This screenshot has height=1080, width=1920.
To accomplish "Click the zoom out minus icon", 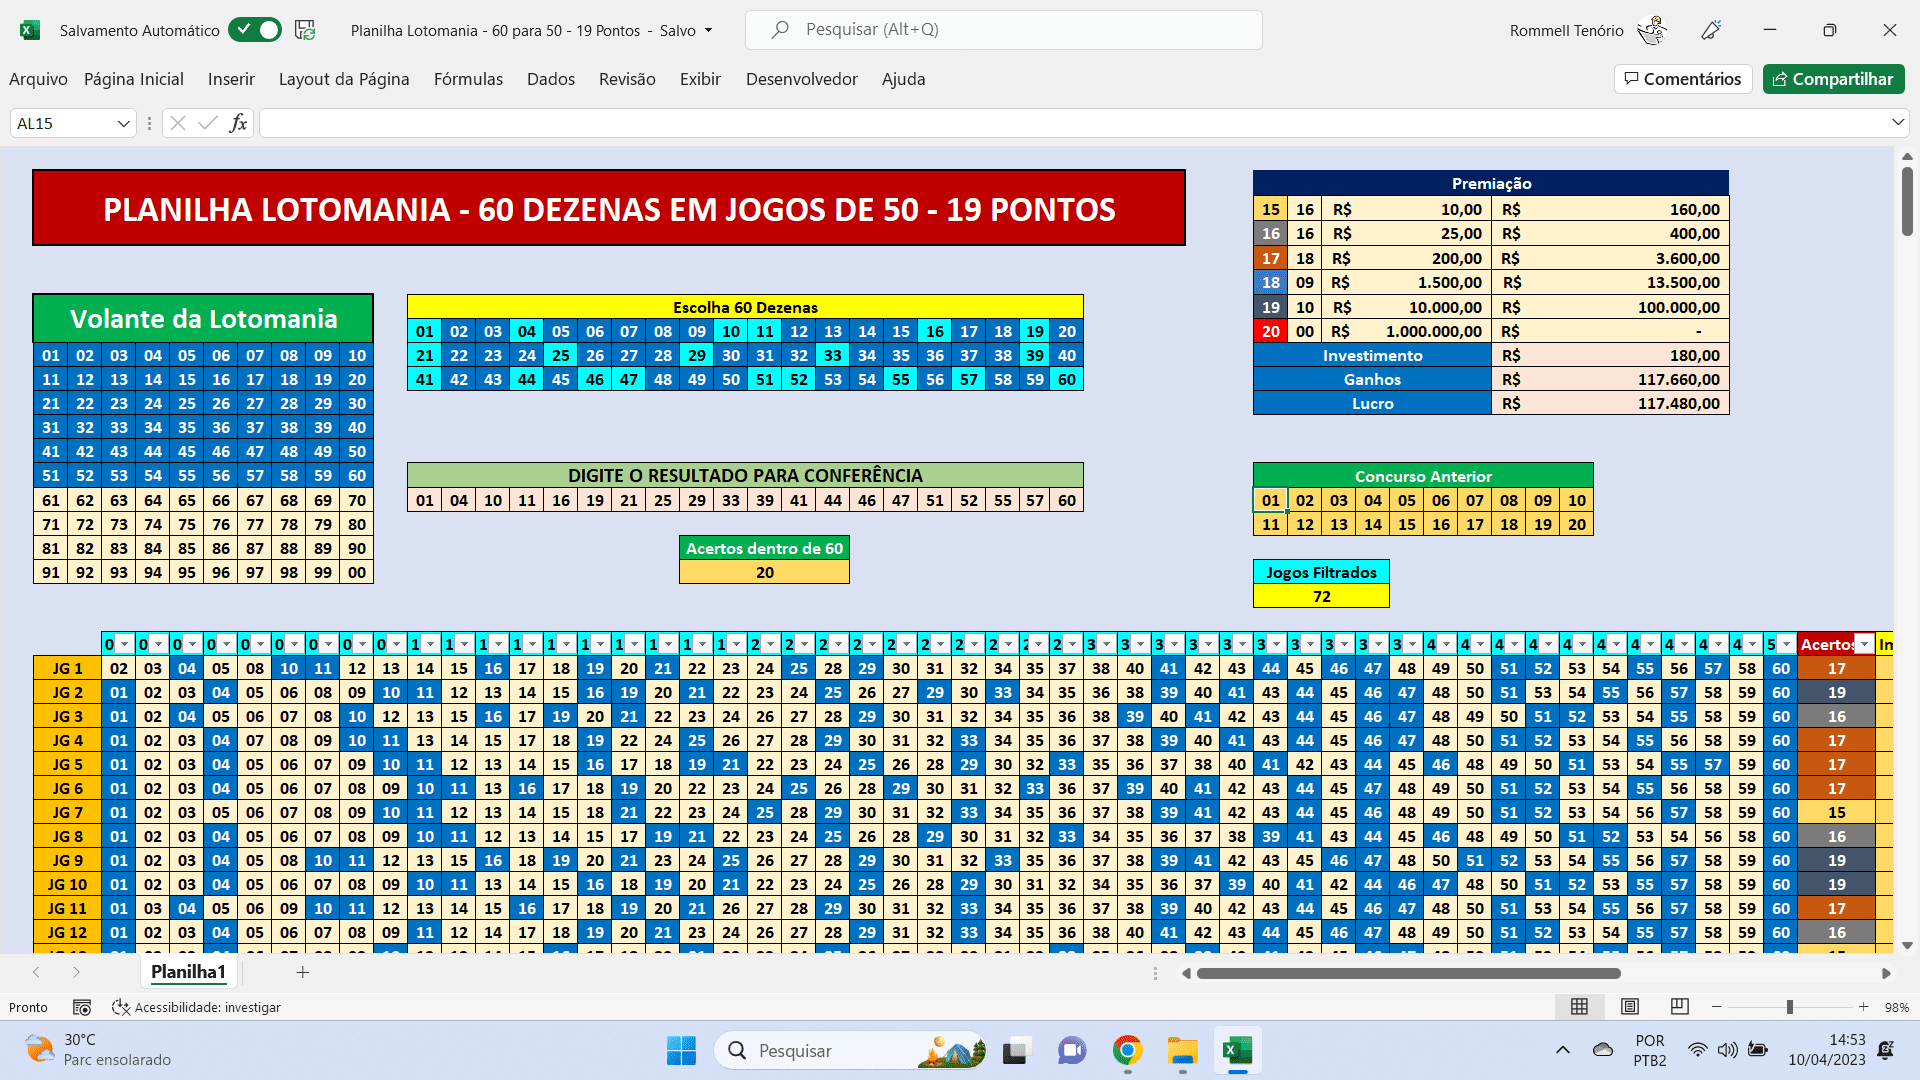I will (x=1717, y=1007).
